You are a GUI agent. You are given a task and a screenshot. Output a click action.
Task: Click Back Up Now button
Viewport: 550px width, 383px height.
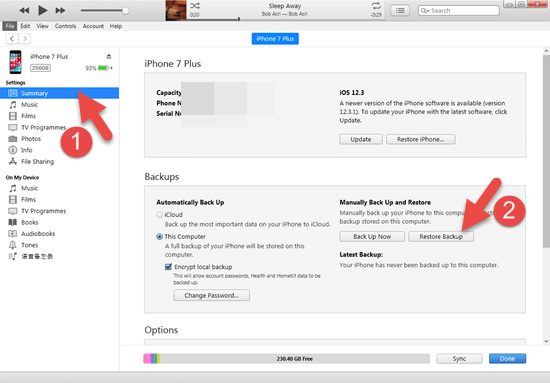(x=372, y=237)
